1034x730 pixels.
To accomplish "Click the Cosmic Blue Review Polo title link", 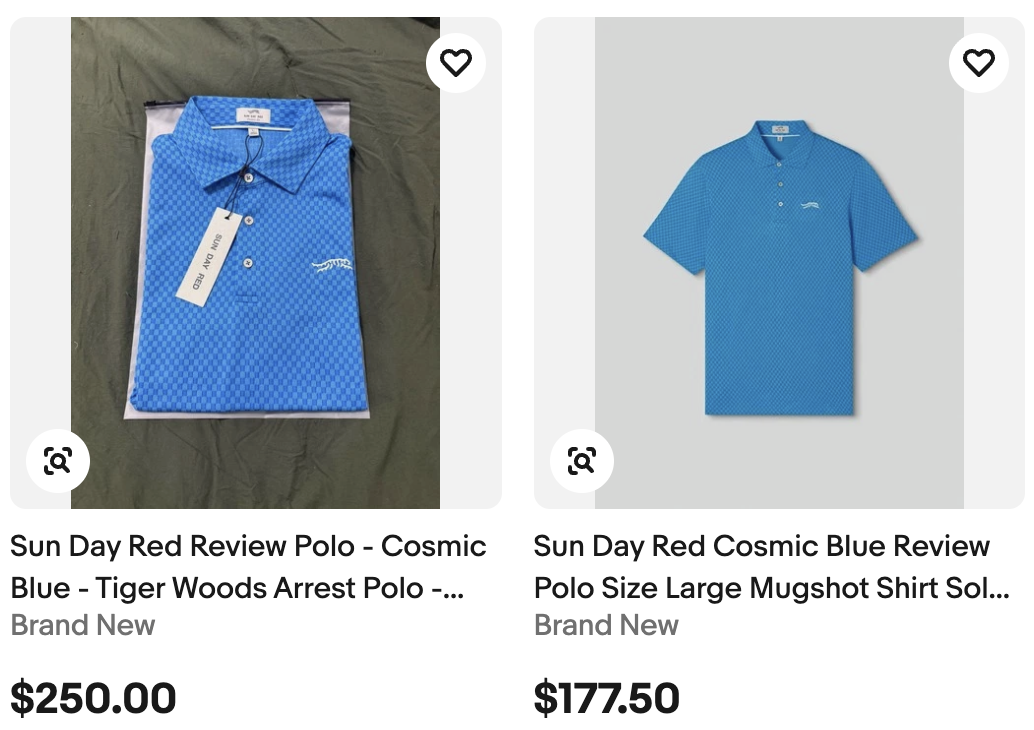I will tap(247, 567).
